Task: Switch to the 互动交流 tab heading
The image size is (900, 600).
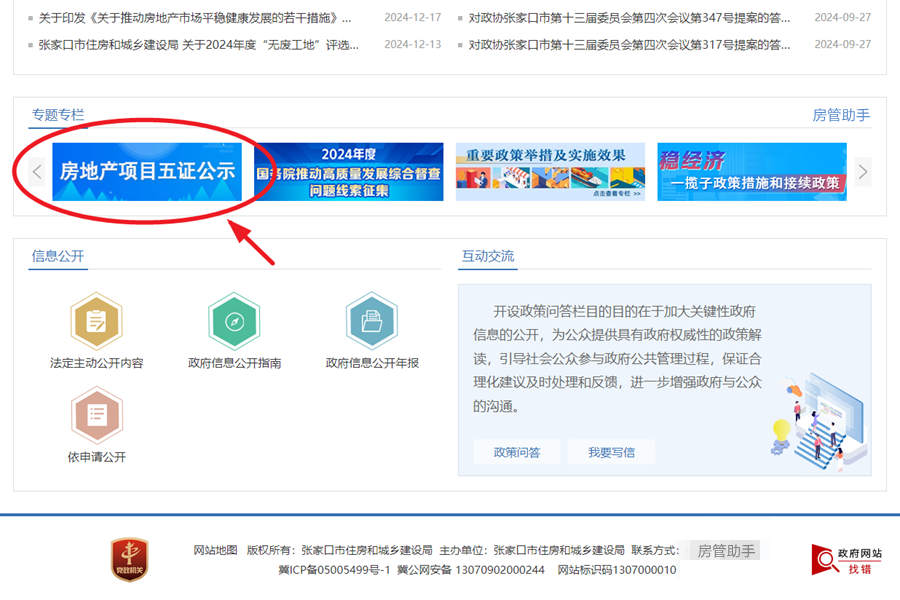Action: 487,256
